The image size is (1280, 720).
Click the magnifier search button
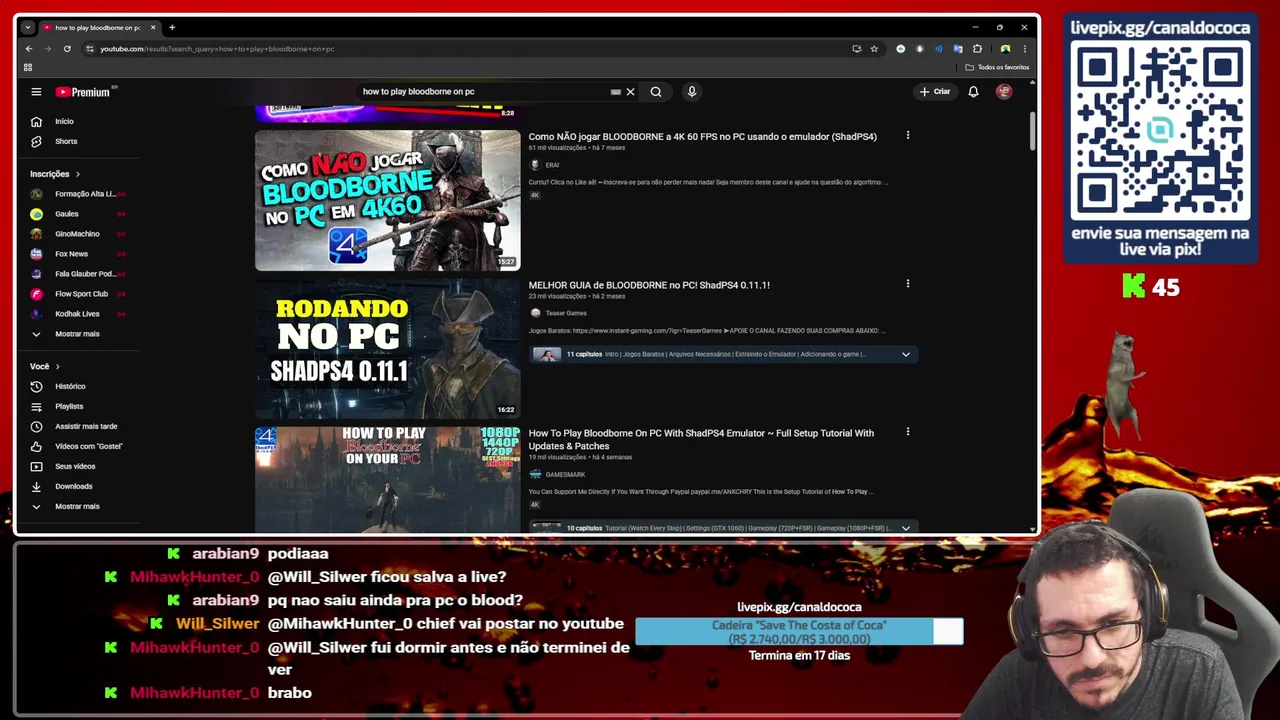tap(656, 92)
